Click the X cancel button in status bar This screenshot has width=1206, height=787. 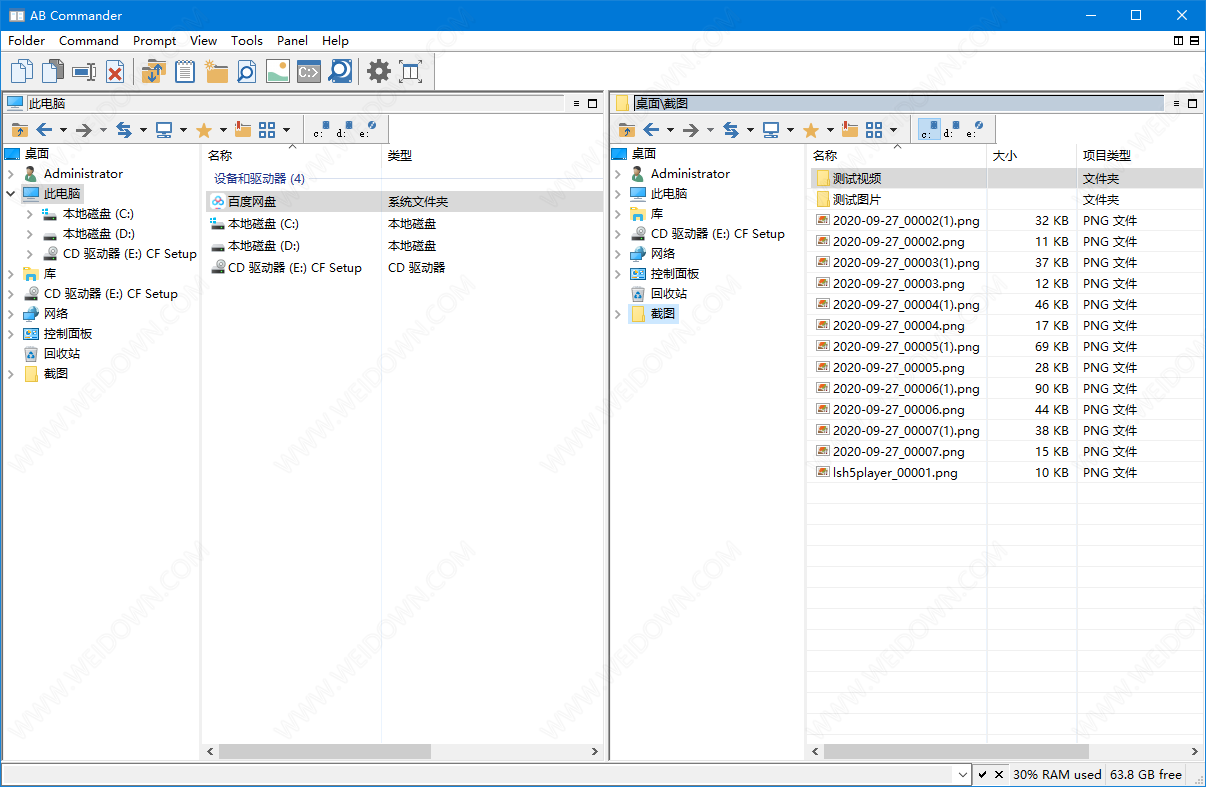point(998,775)
